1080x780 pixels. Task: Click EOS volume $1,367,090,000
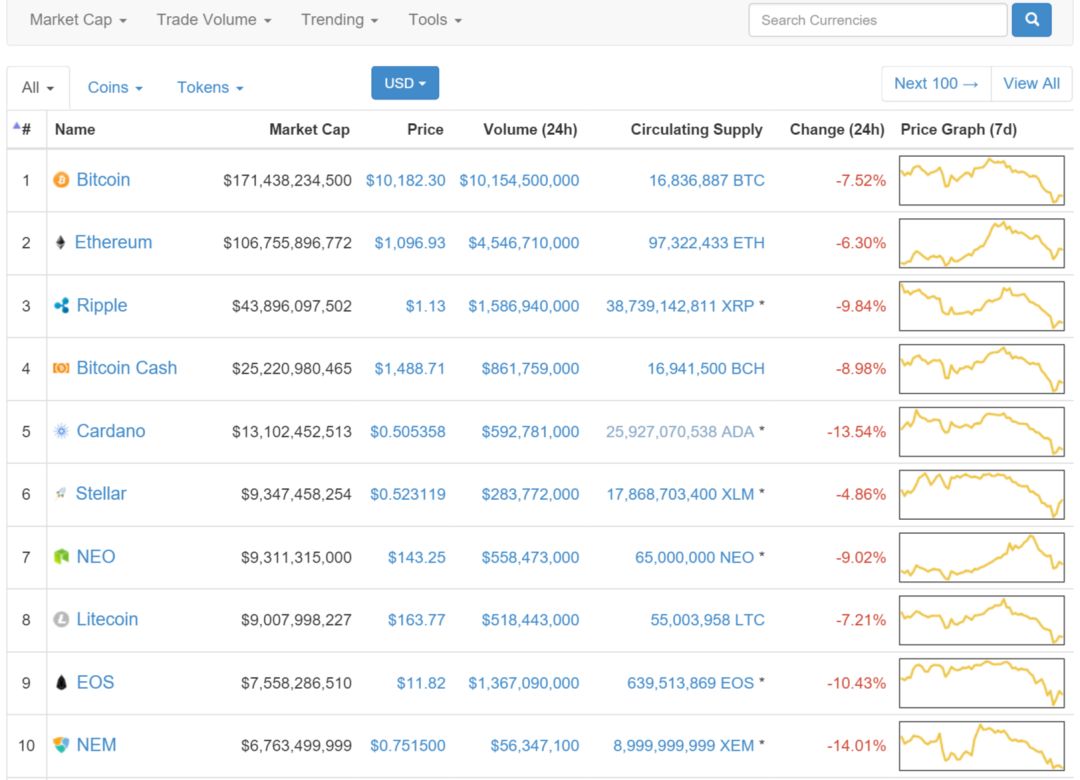click(x=523, y=683)
